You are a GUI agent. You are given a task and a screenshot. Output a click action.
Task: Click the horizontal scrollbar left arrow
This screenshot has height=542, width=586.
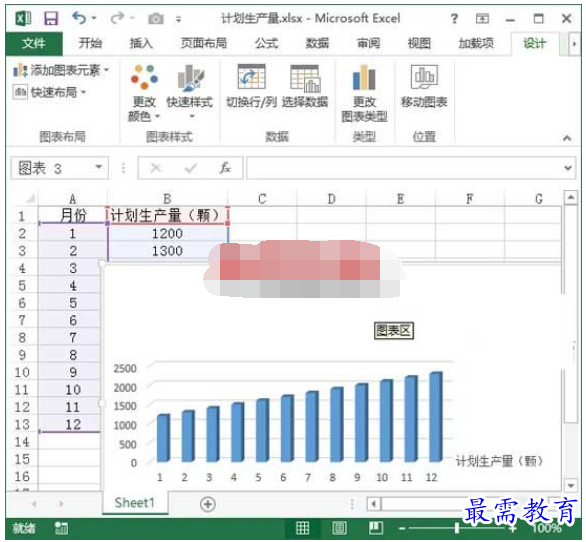pos(373,504)
